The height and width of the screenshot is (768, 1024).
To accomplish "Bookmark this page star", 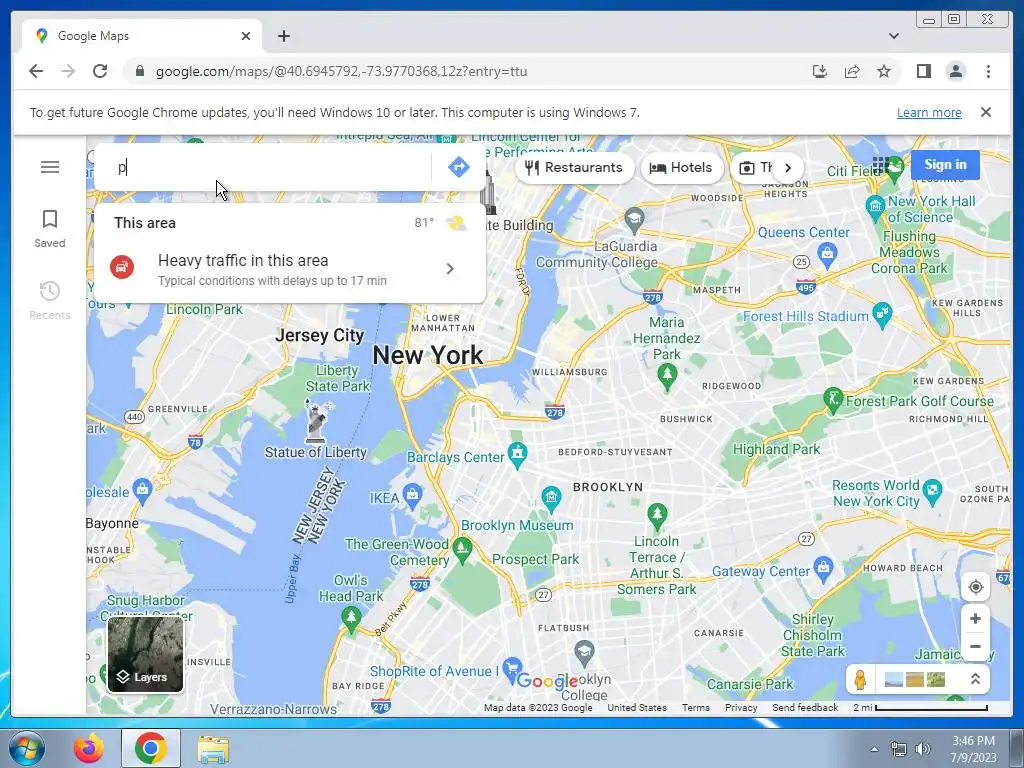I will (x=884, y=71).
